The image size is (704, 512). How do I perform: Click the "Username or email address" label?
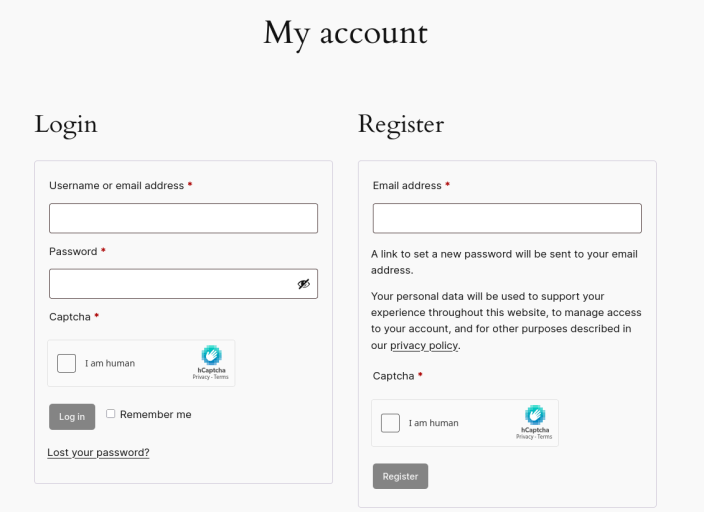(116, 186)
